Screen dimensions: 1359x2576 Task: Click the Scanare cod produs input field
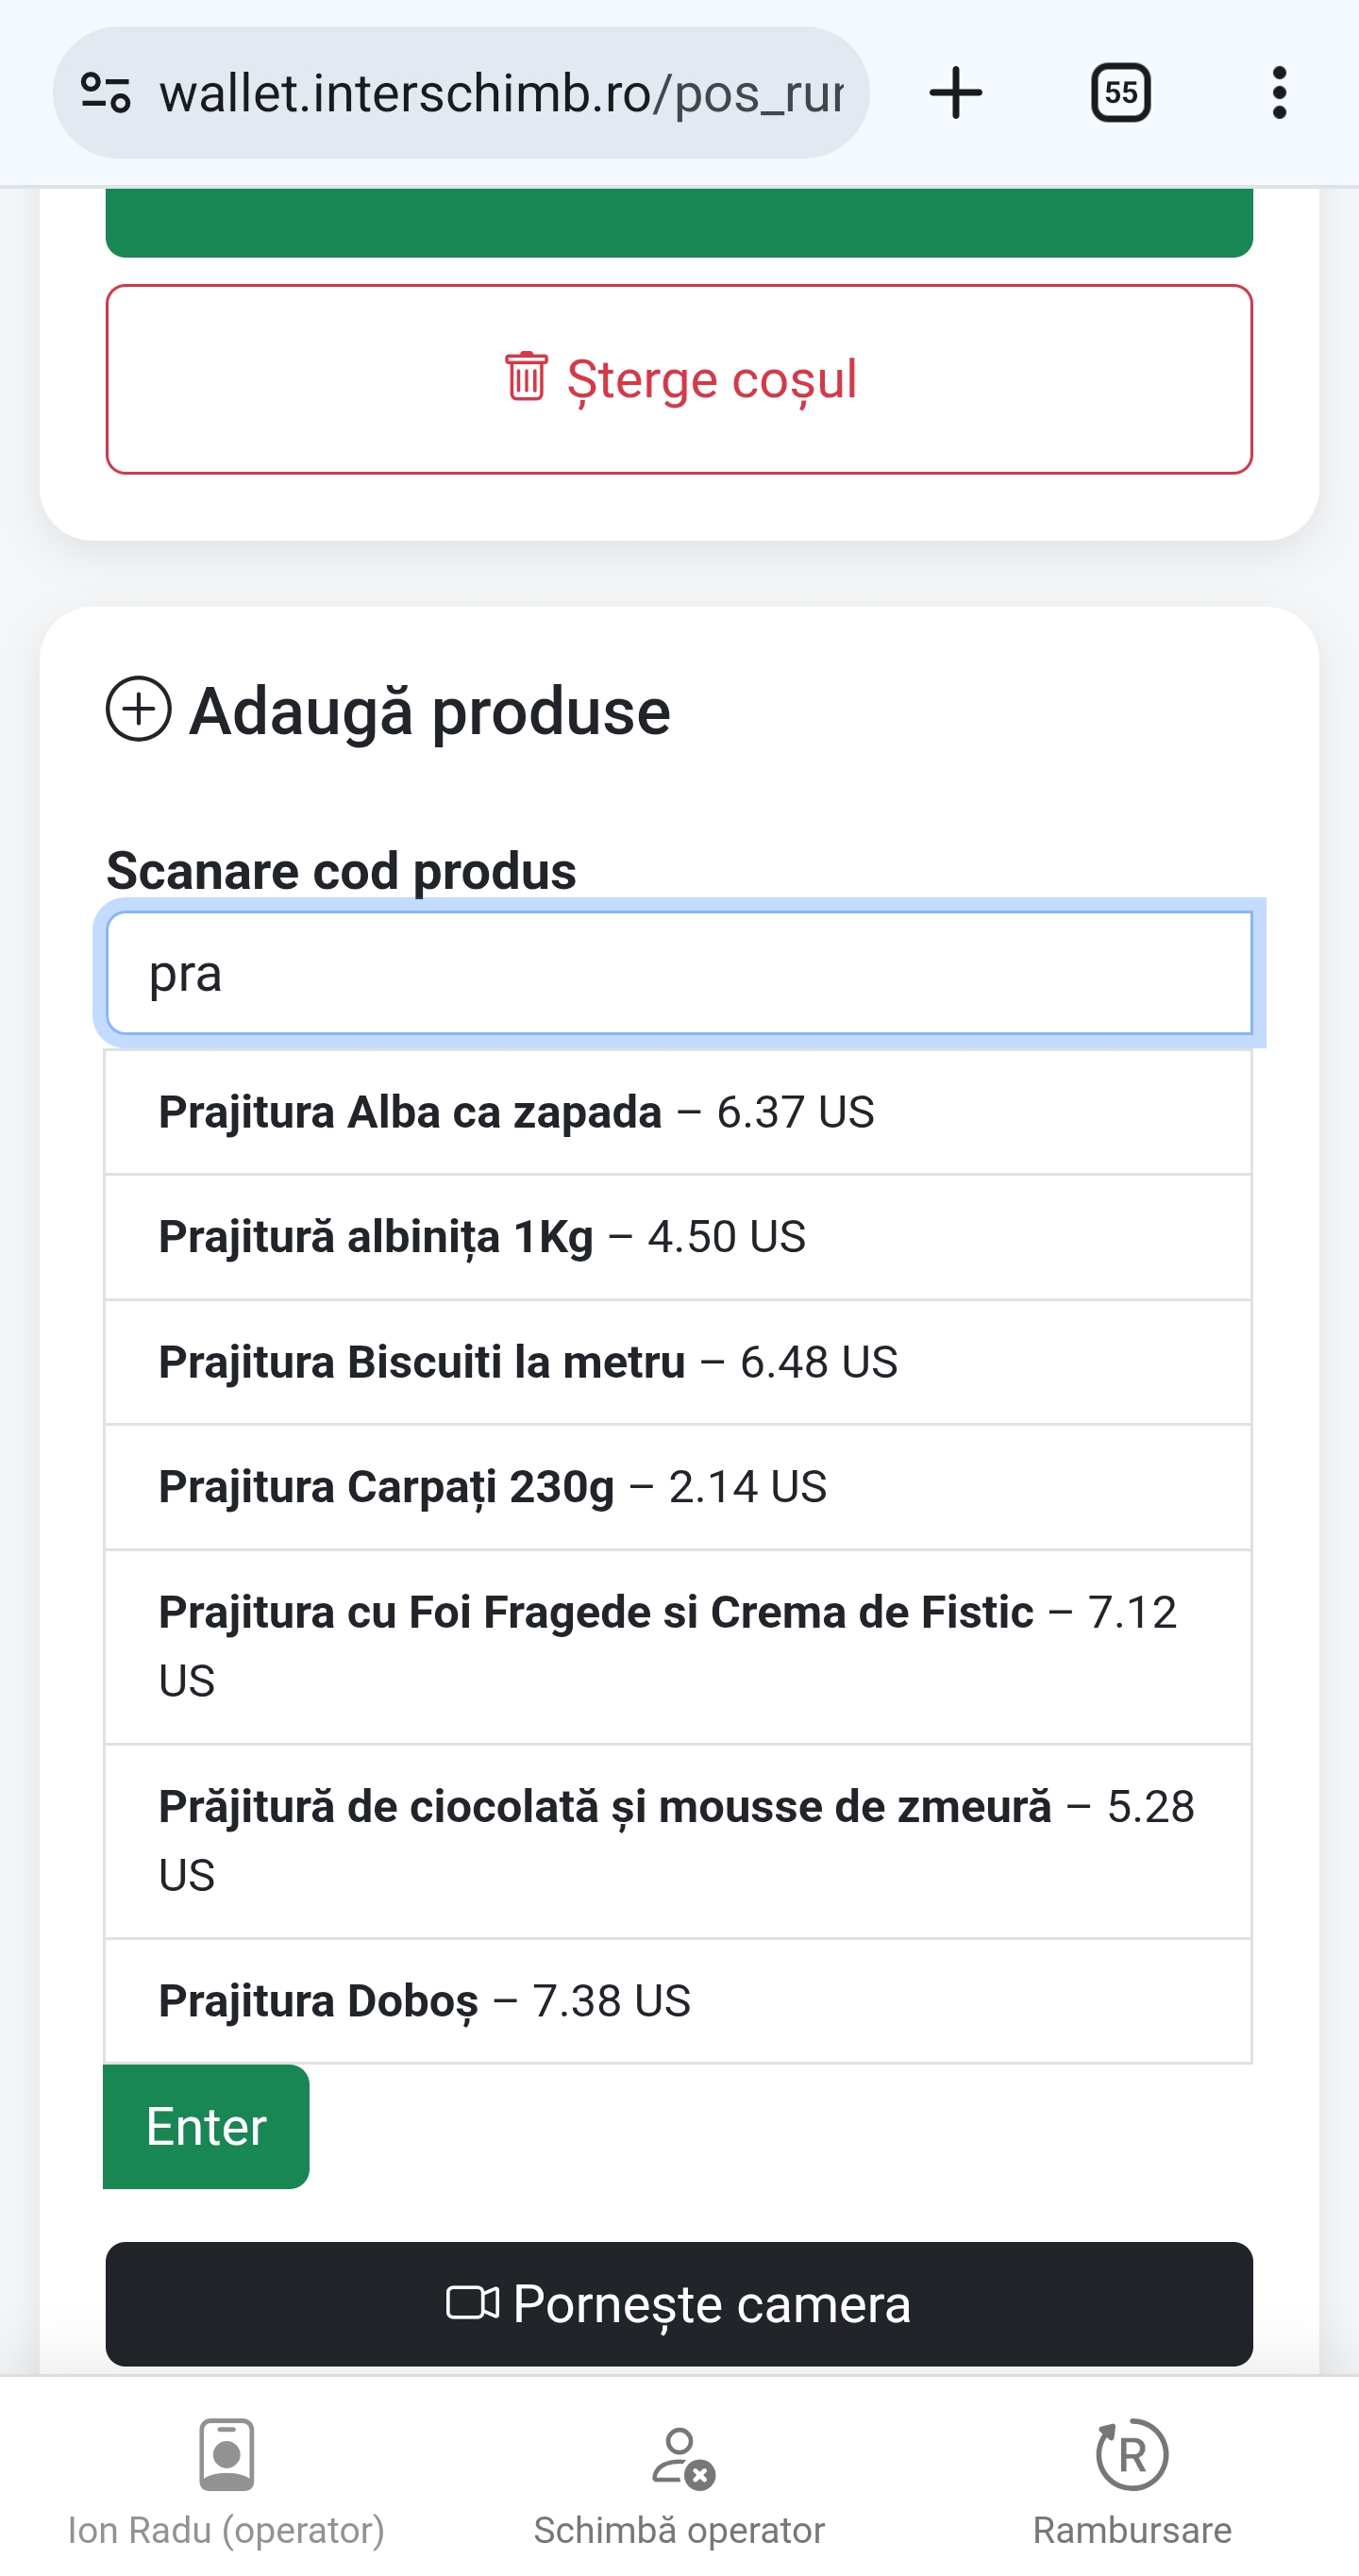679,973
